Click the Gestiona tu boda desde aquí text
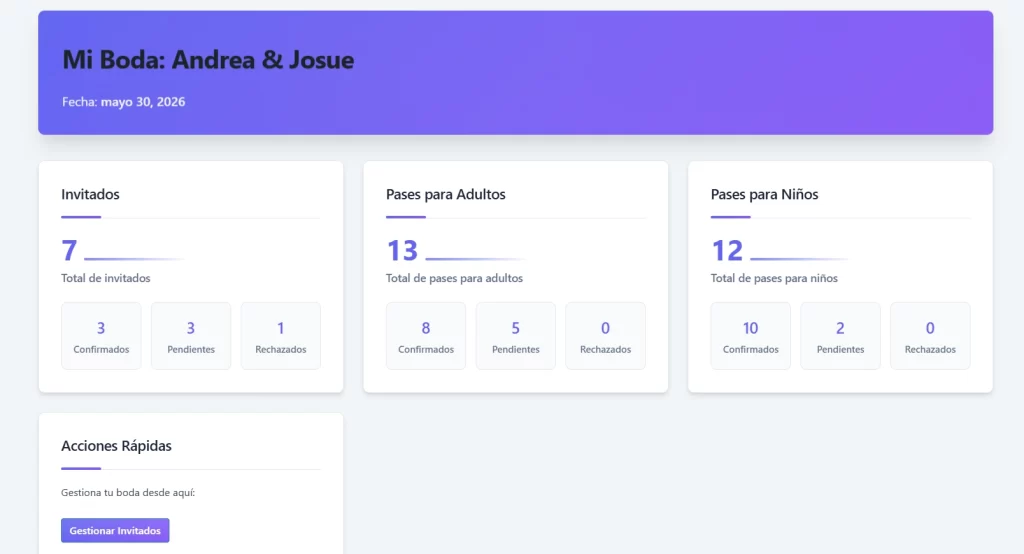 [128, 493]
